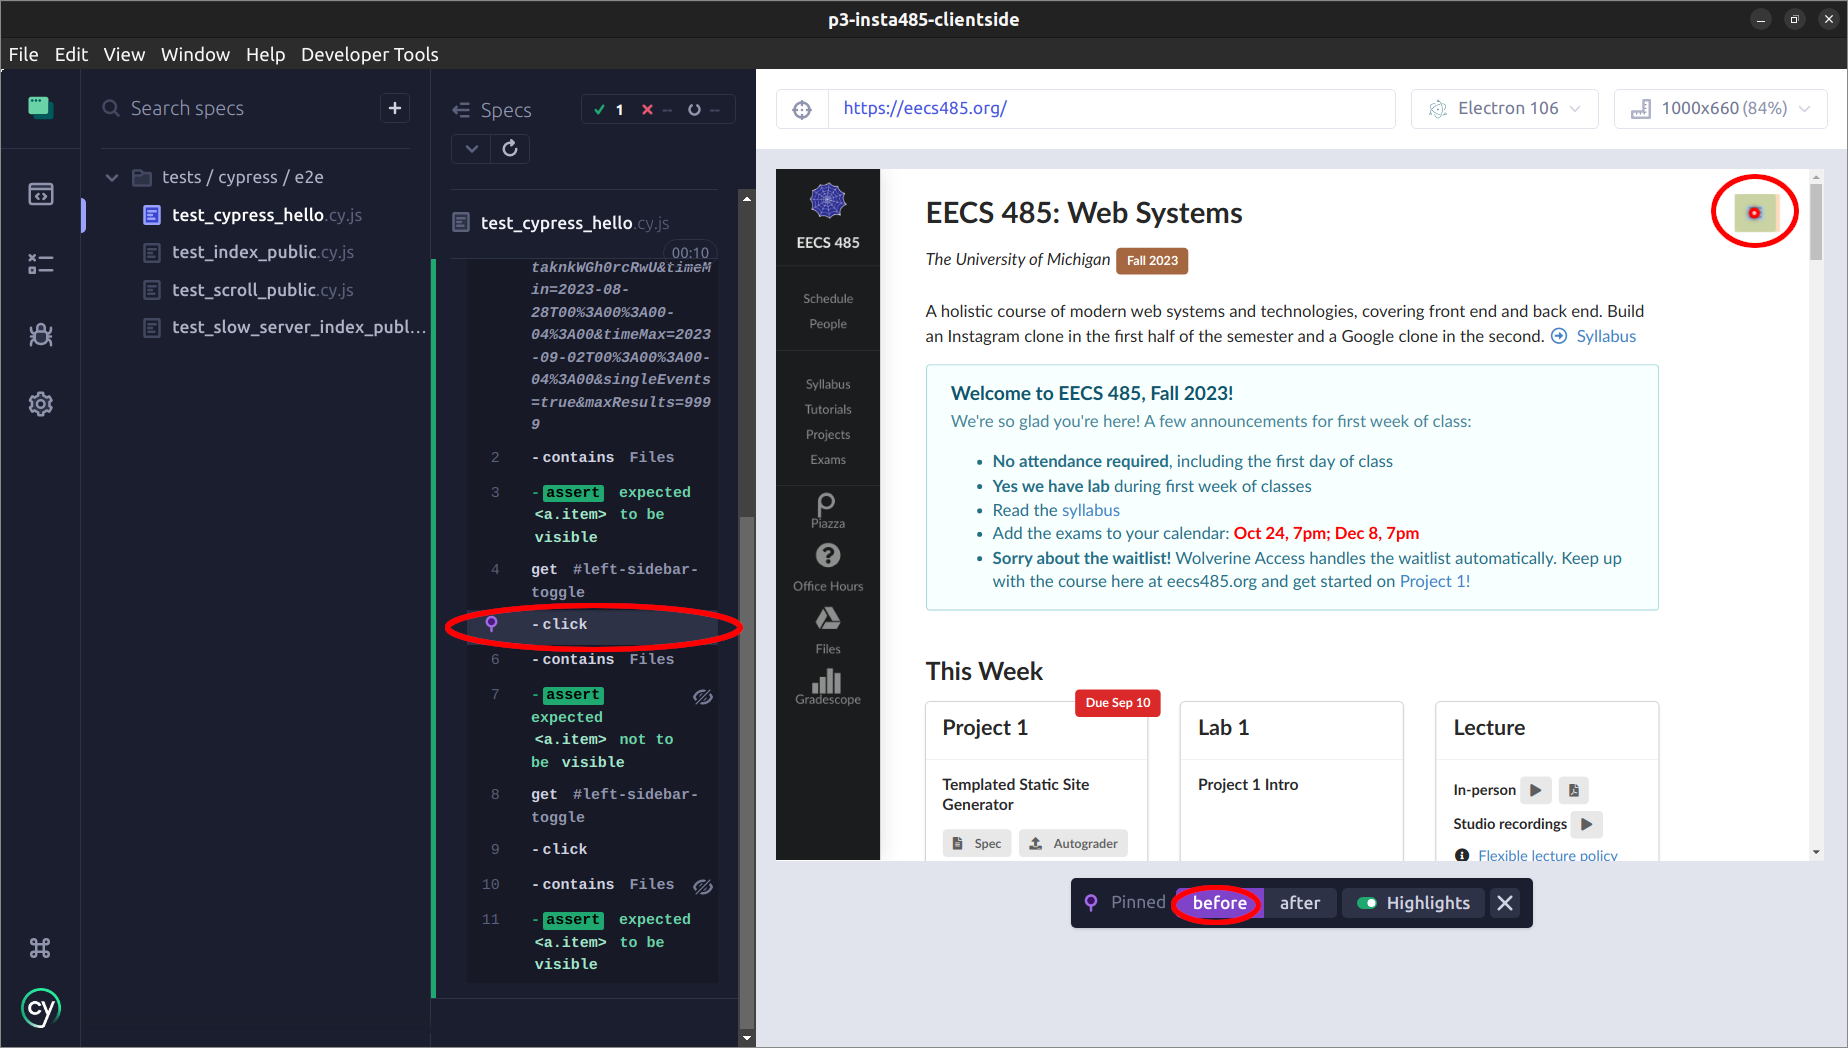Expand test options chevron next to rerun
This screenshot has height=1048, width=1848.
click(x=471, y=149)
